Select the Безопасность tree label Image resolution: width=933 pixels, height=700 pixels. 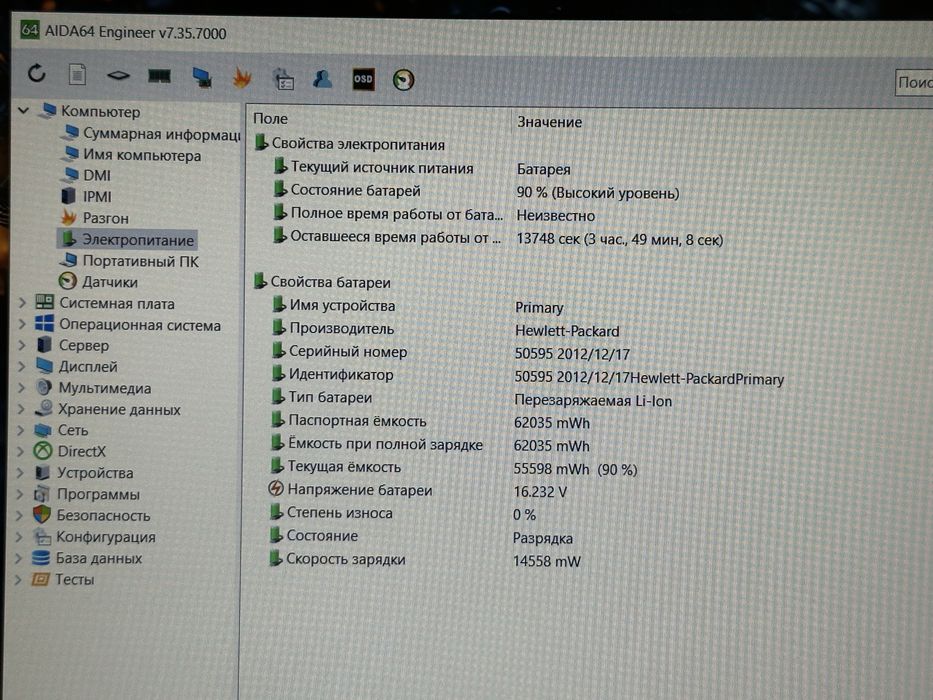pyautogui.click(x=103, y=515)
